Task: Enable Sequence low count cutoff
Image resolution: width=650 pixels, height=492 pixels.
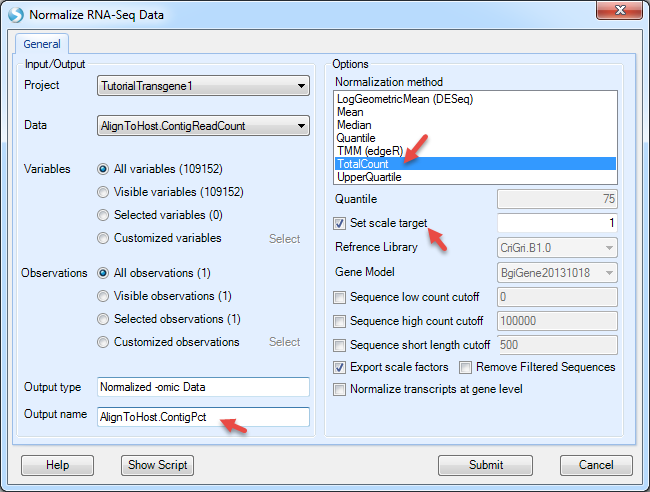Action: click(x=339, y=297)
